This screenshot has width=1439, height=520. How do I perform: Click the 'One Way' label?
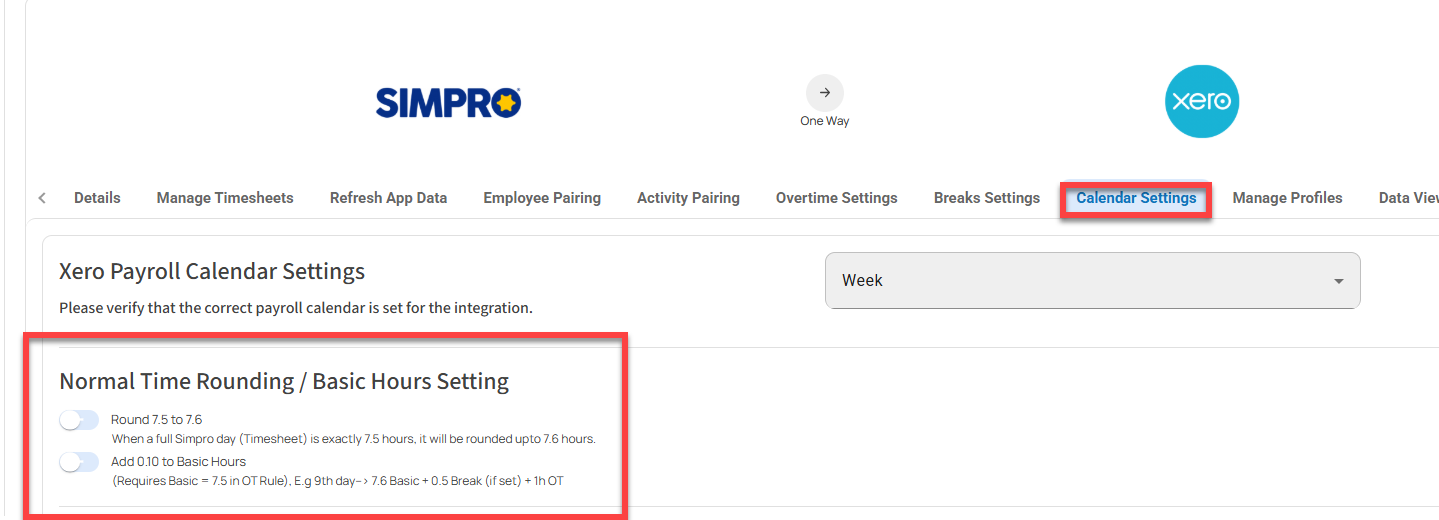(x=825, y=121)
